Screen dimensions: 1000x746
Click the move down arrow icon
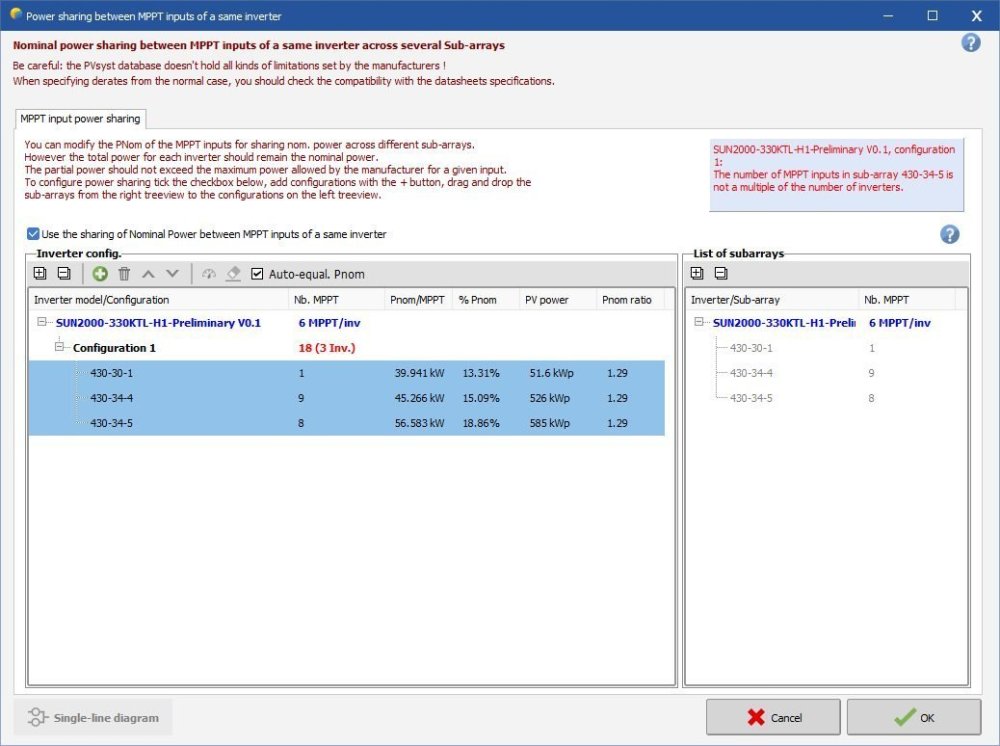(172, 274)
